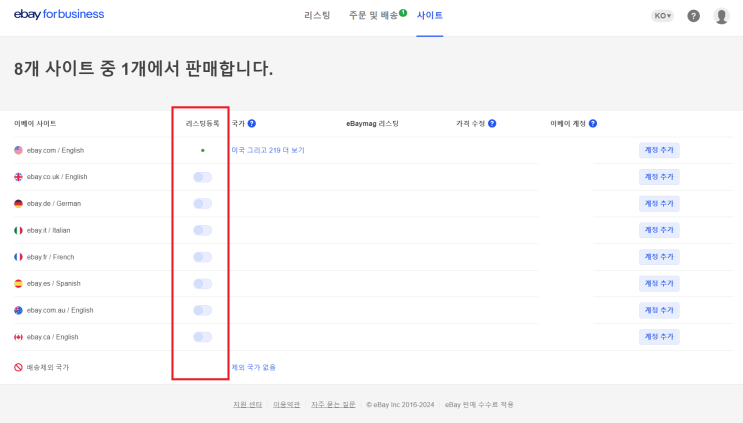
Task: Click the ebay.ca / English site name
Action: (x=52, y=337)
